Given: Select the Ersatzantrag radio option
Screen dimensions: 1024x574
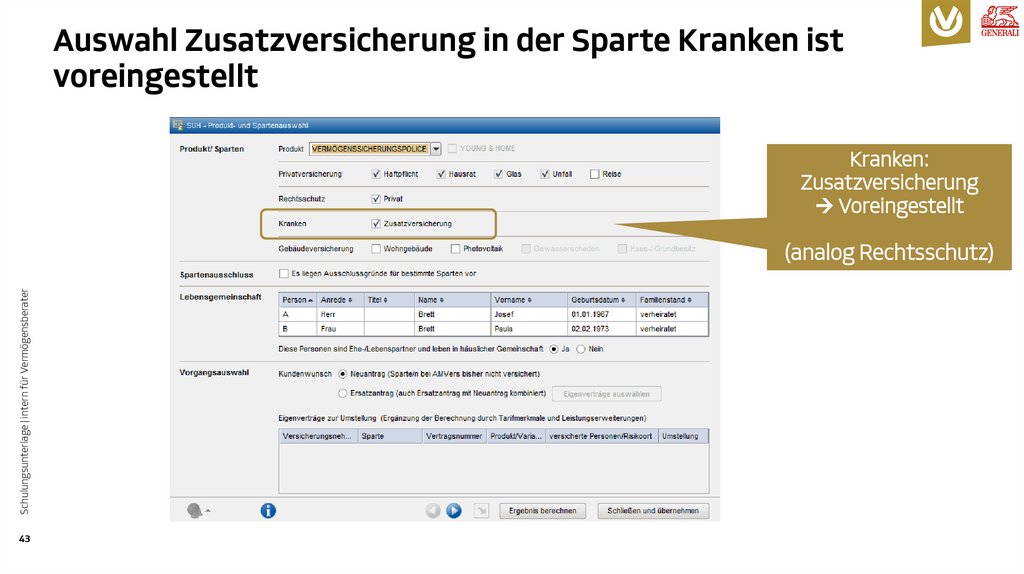Looking at the screenshot, I should coord(342,394).
